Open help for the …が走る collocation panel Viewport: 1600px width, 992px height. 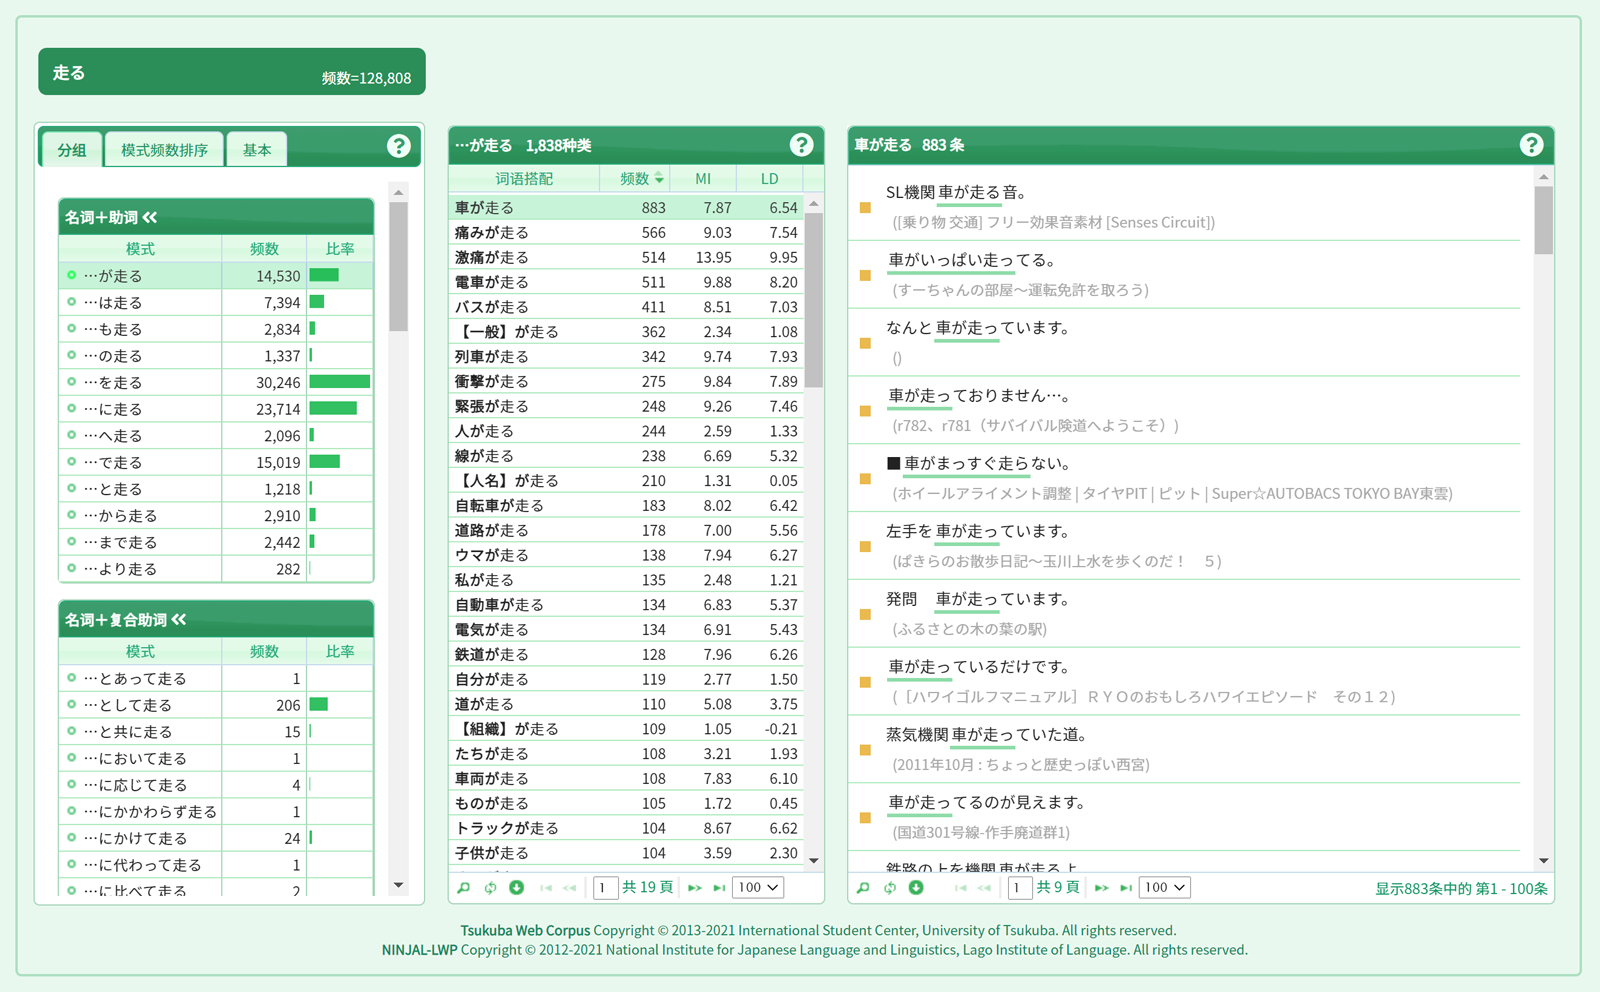click(801, 145)
